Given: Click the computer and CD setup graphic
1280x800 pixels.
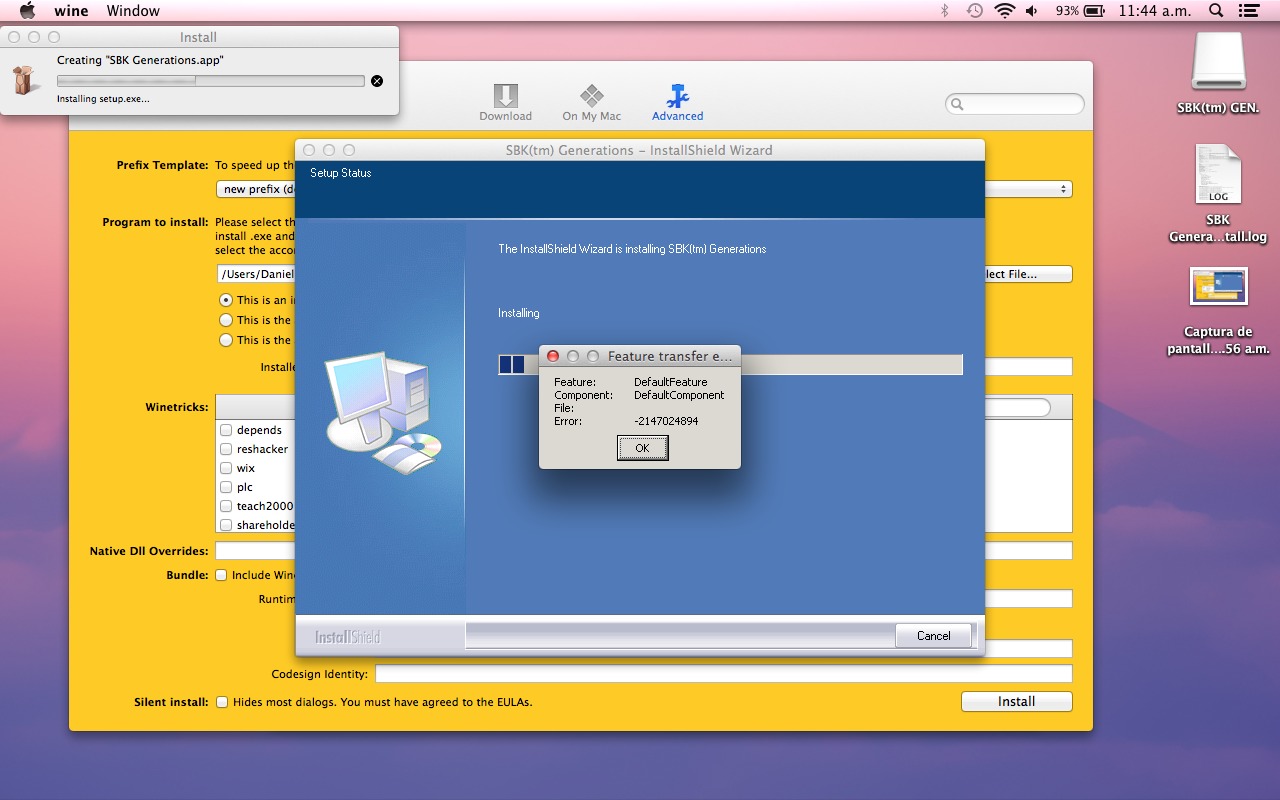Looking at the screenshot, I should 383,411.
